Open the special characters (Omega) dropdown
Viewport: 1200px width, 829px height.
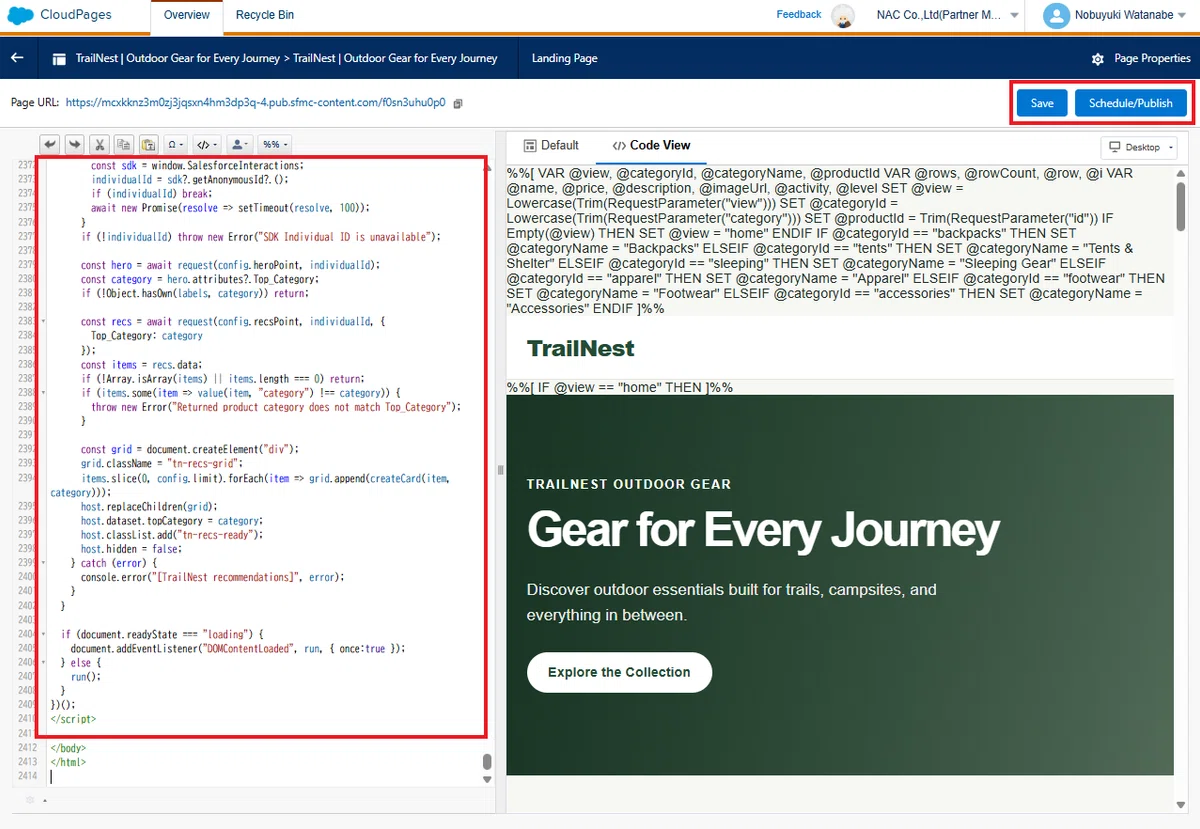tap(175, 144)
